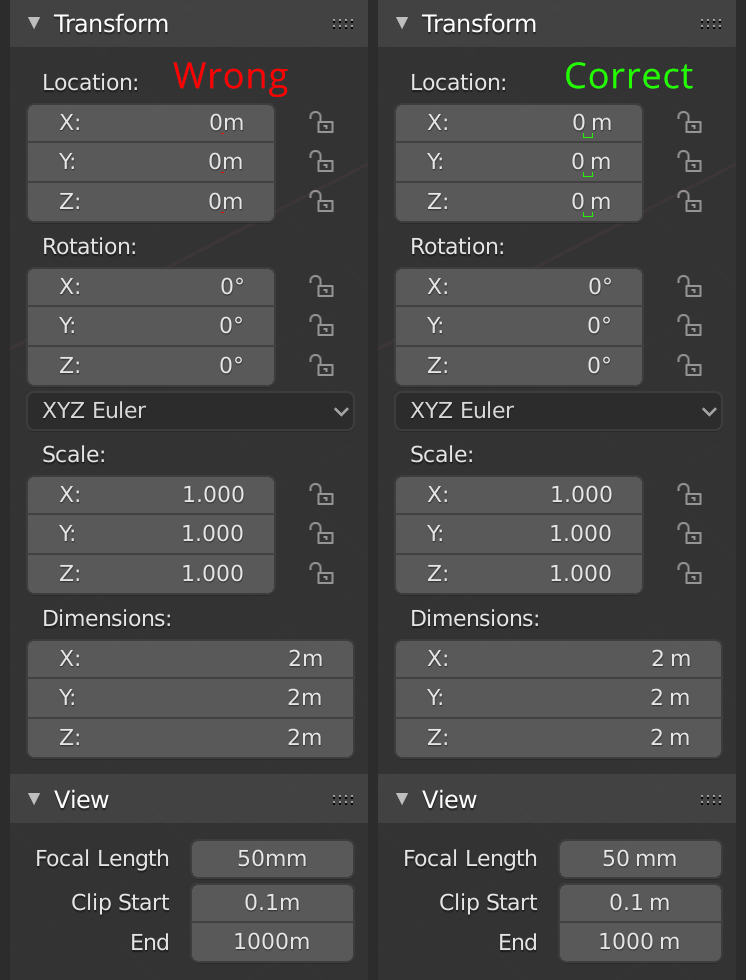This screenshot has height=980, width=746.
Task: Toggle Location X lock in left panel
Action: coord(321,122)
